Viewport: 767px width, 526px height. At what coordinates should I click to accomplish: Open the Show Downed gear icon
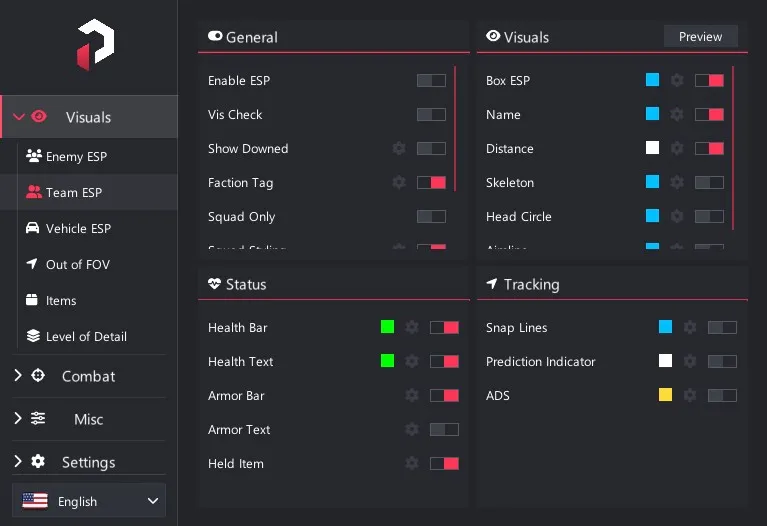click(399, 148)
